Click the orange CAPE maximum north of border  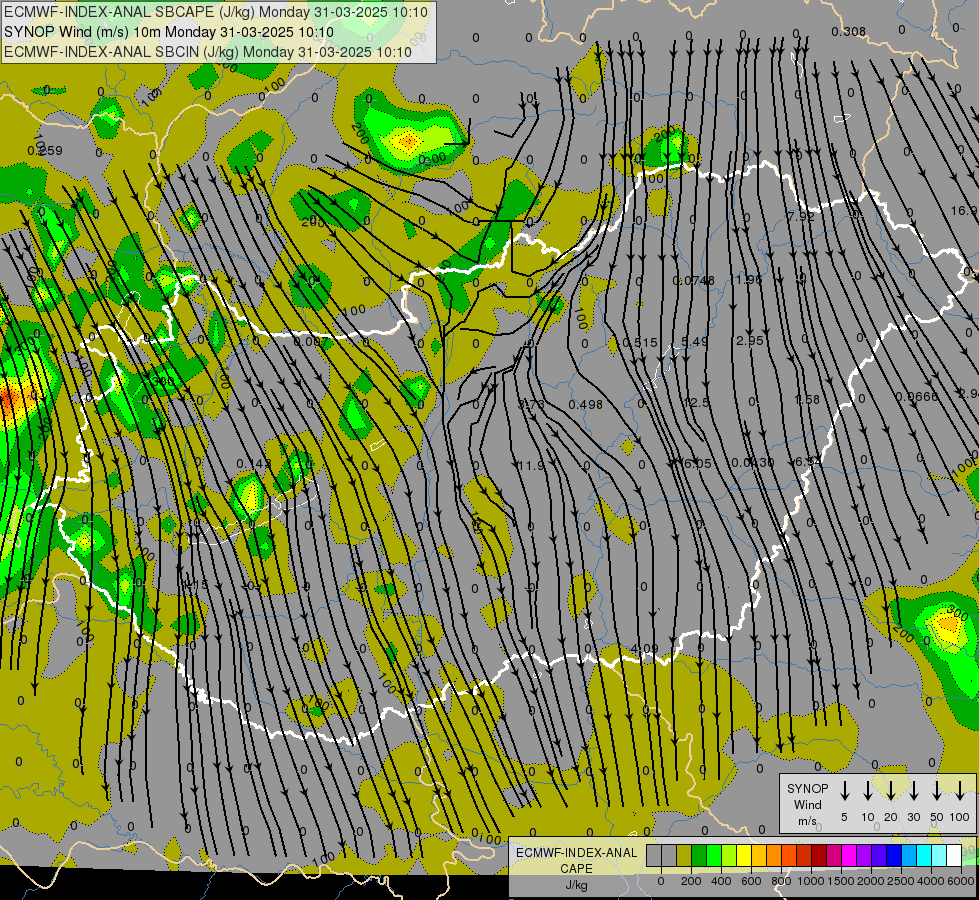point(408,142)
